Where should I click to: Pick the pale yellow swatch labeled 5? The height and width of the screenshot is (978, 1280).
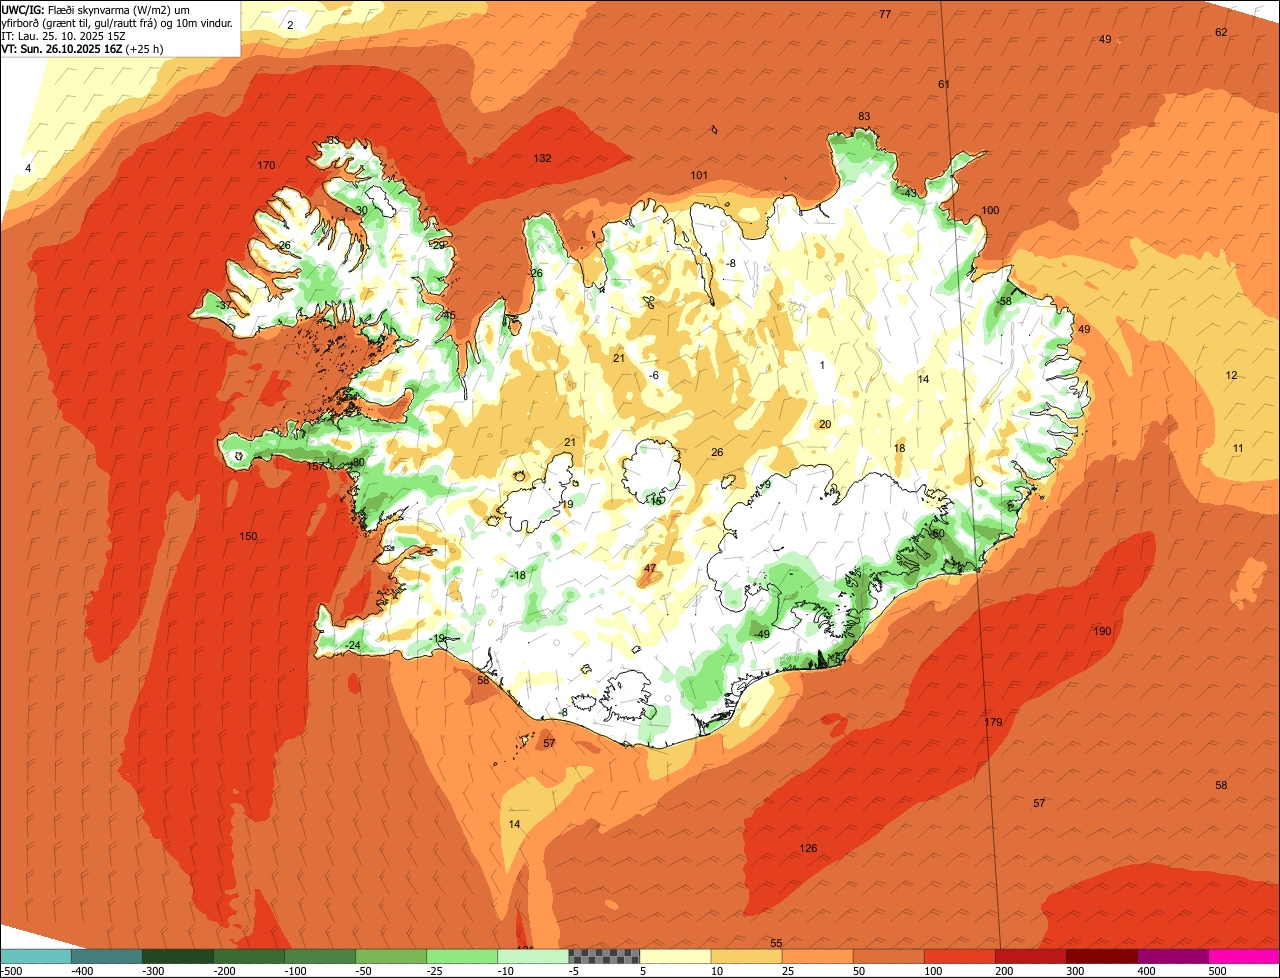point(675,956)
